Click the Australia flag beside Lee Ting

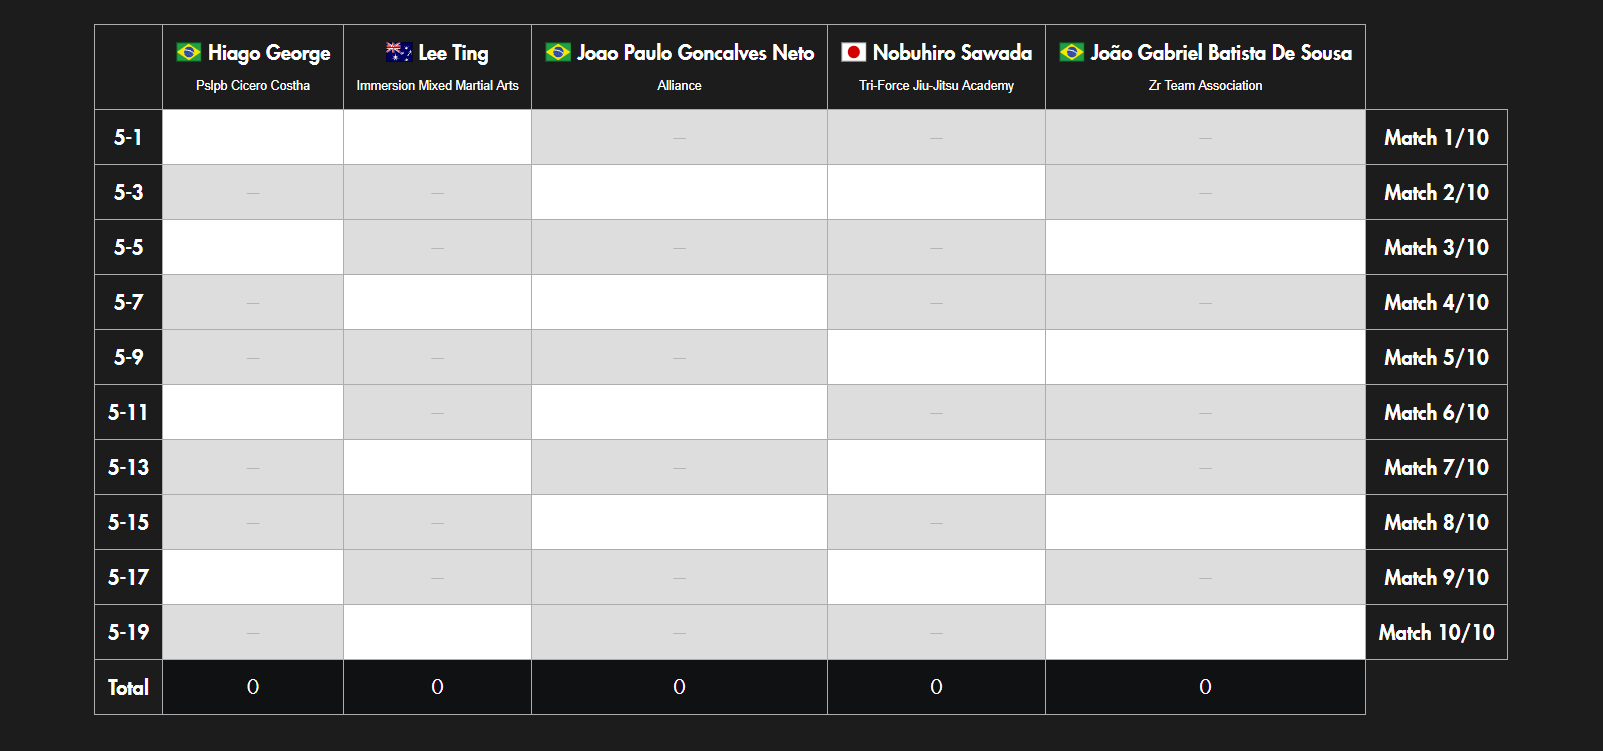click(x=399, y=52)
